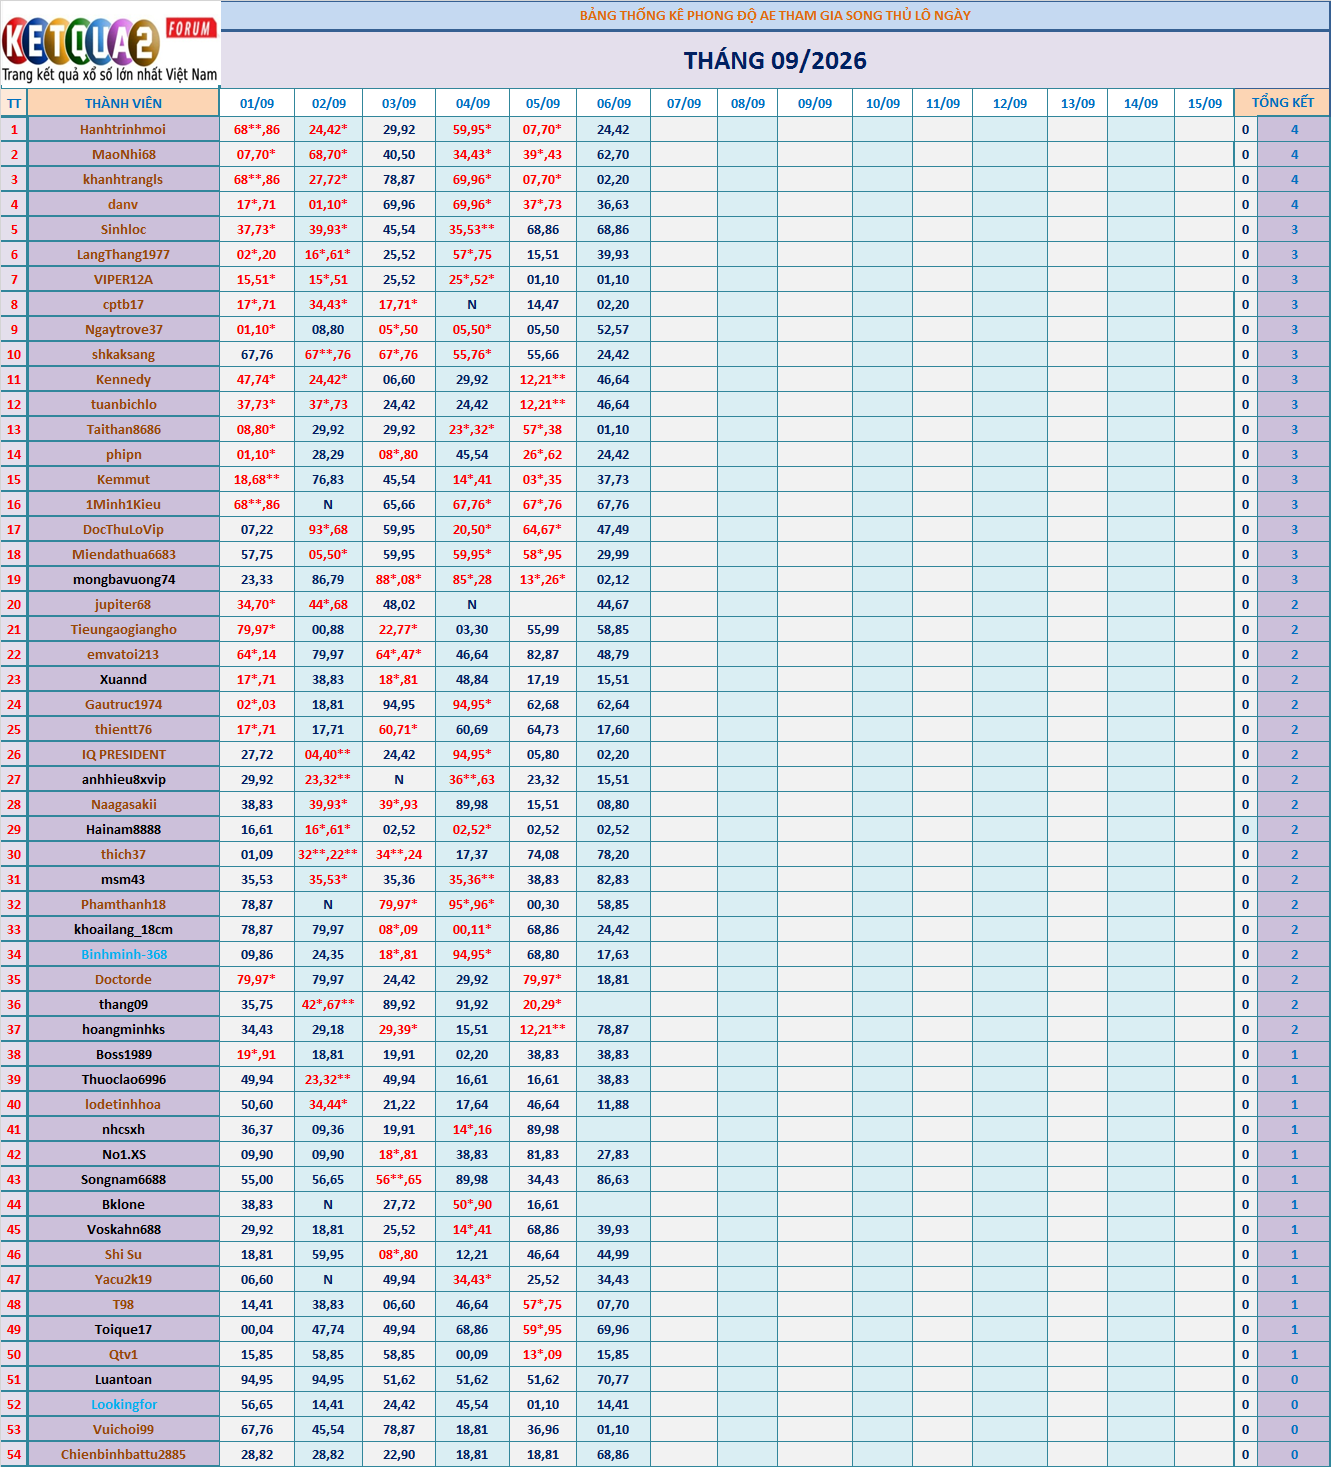
Task: Click the Thuoclao6996 member name
Action: 123,1079
